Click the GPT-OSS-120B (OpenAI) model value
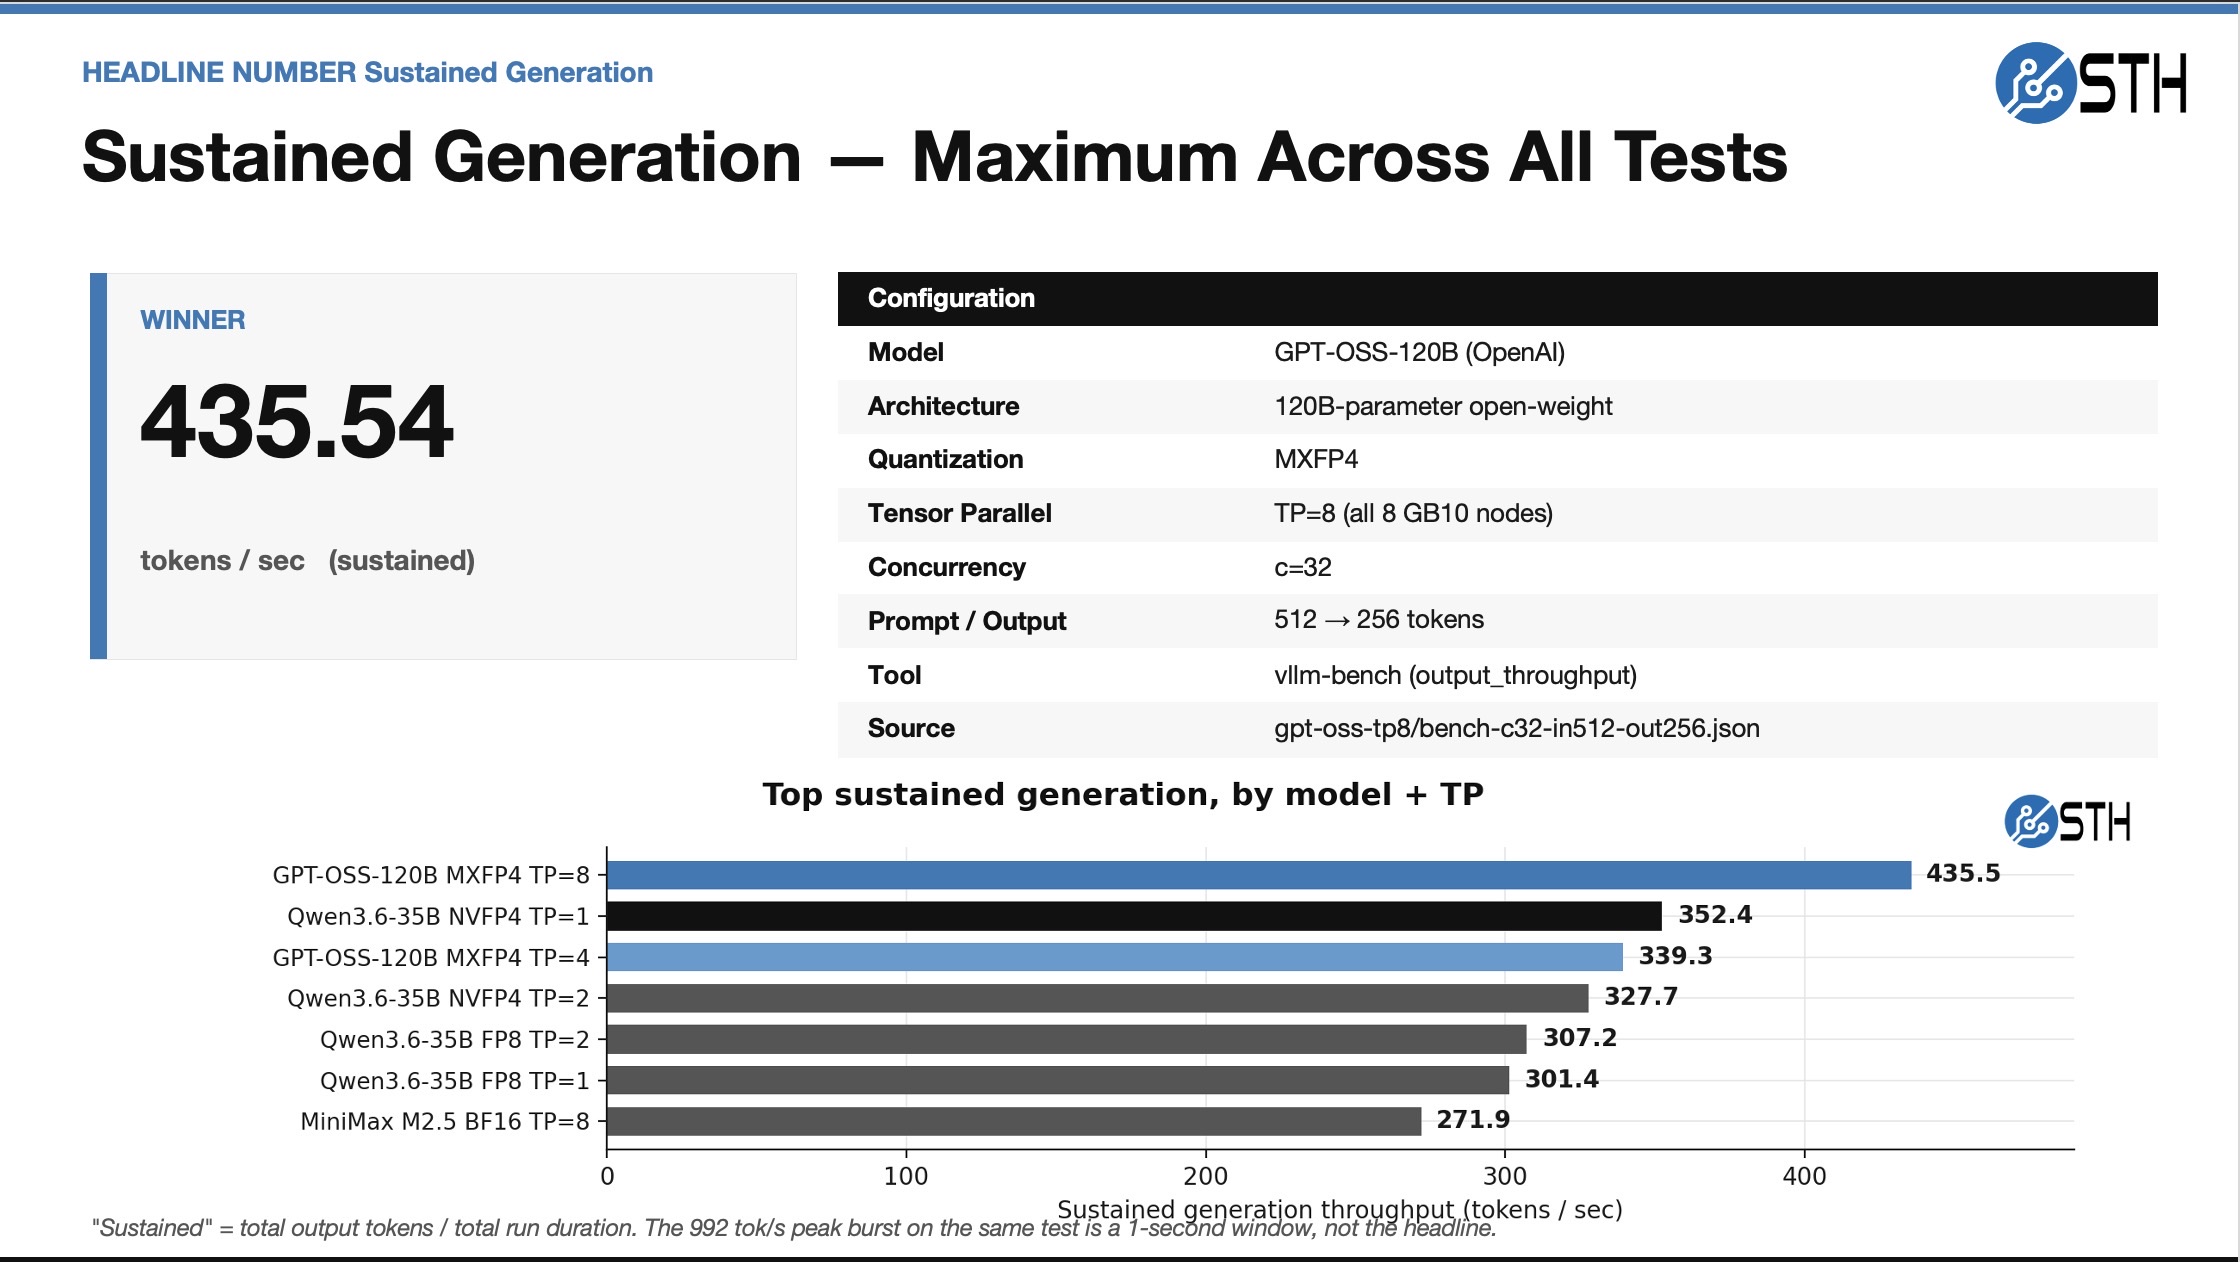Image resolution: width=2240 pixels, height=1262 pixels. [x=1418, y=352]
